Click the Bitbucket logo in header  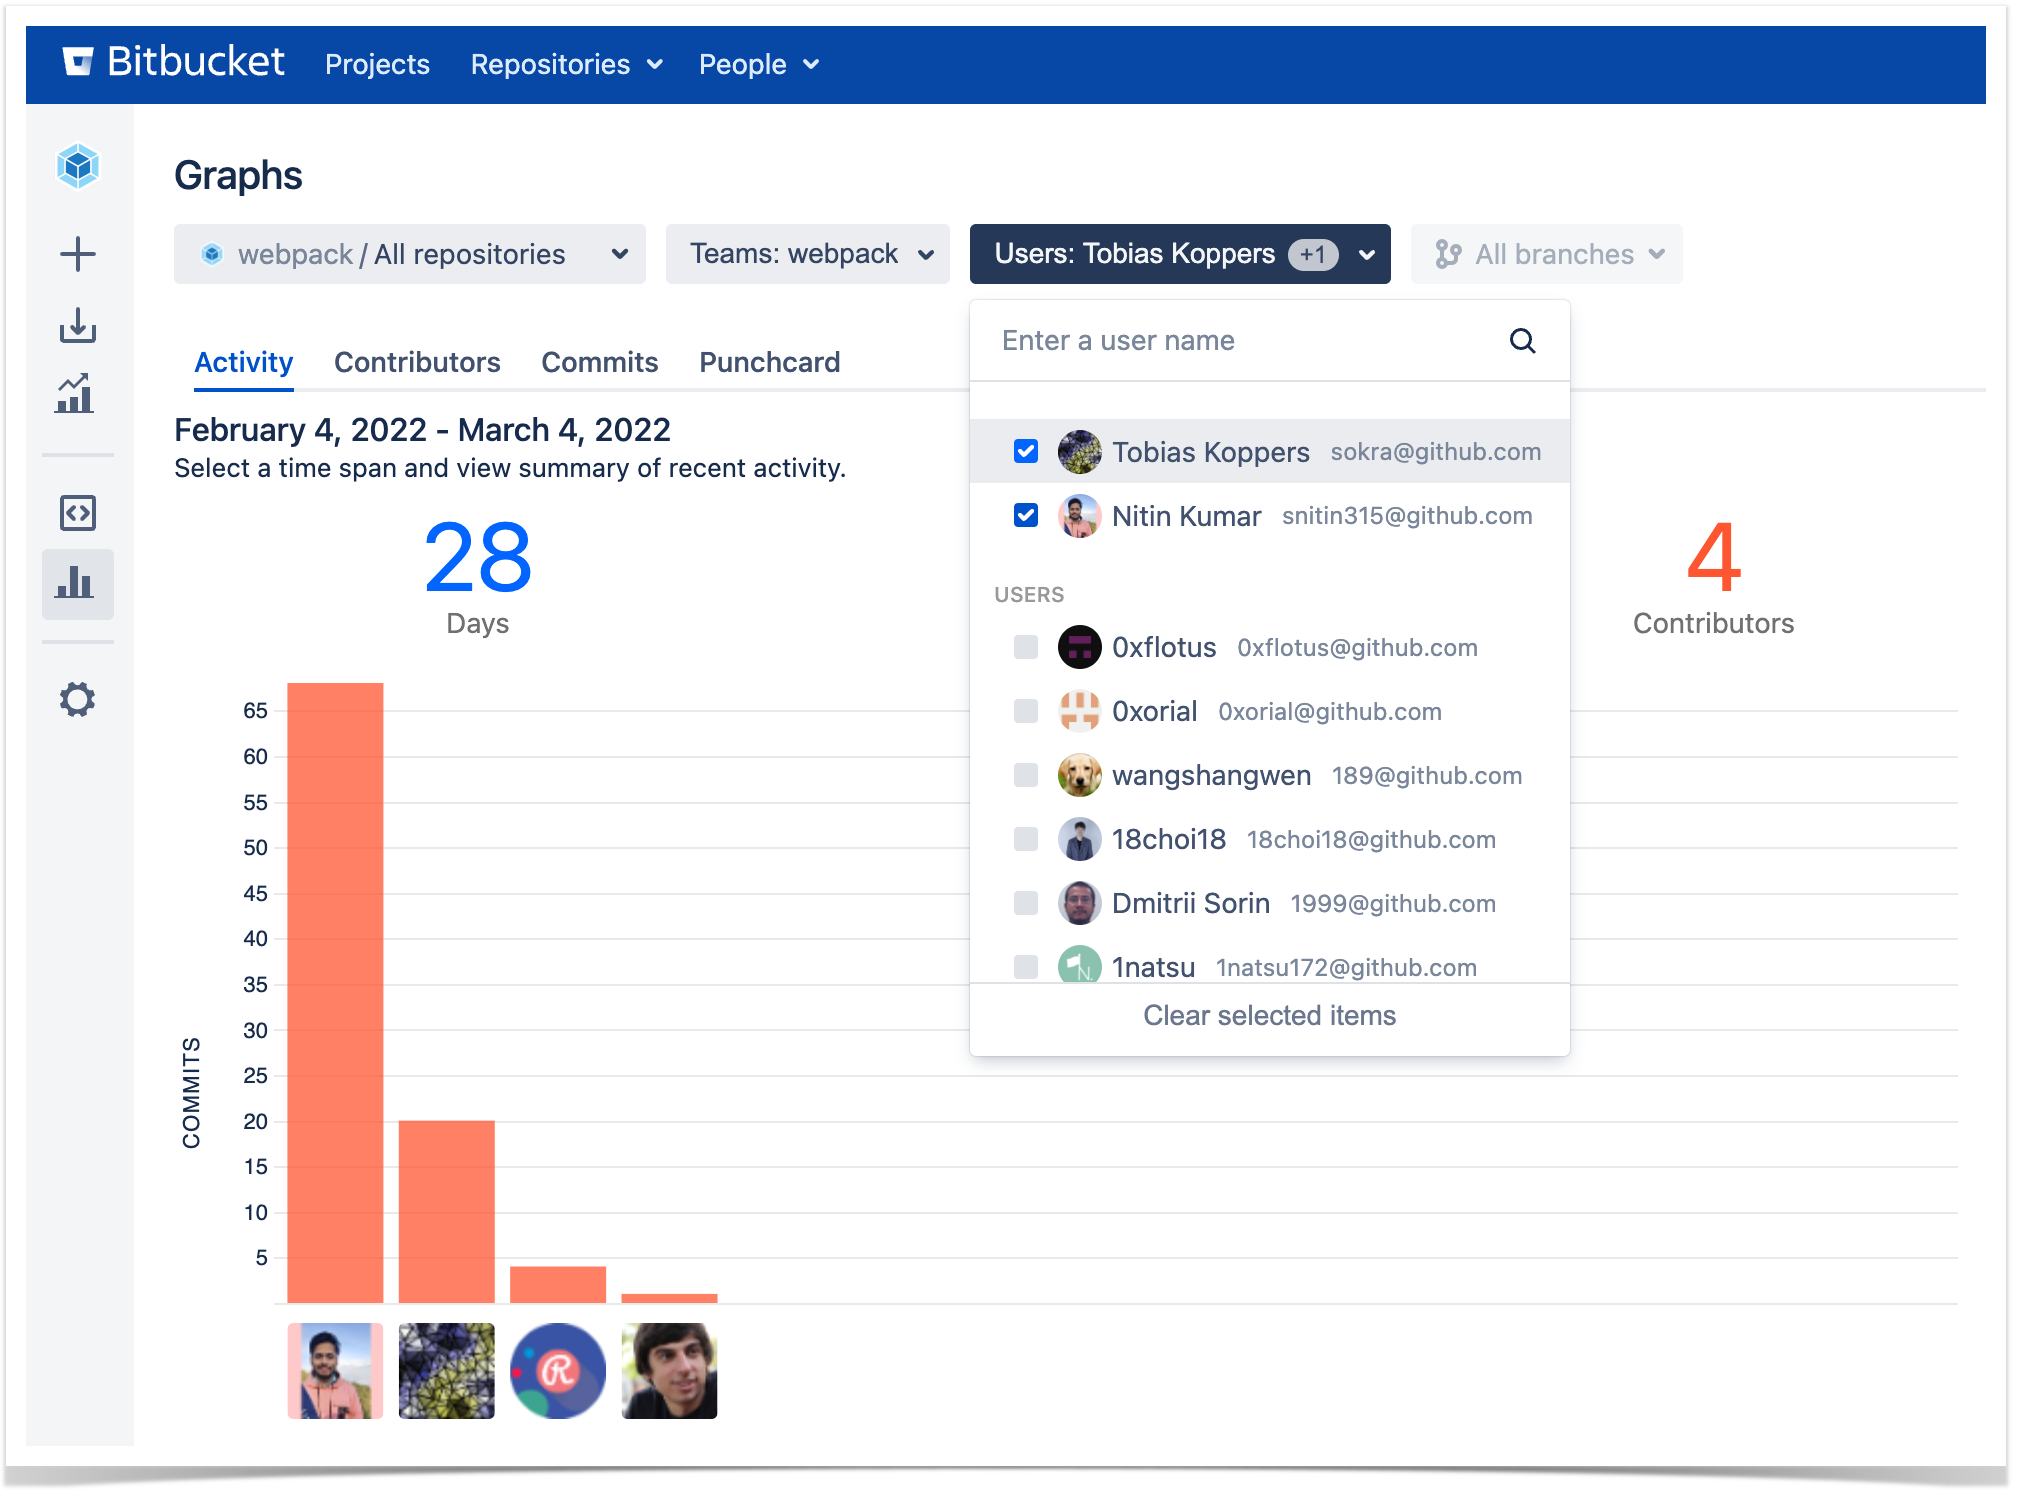point(173,63)
